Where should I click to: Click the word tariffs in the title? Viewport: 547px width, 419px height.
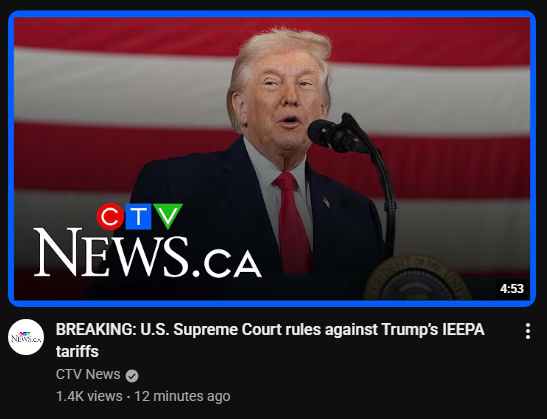[x=77, y=351]
